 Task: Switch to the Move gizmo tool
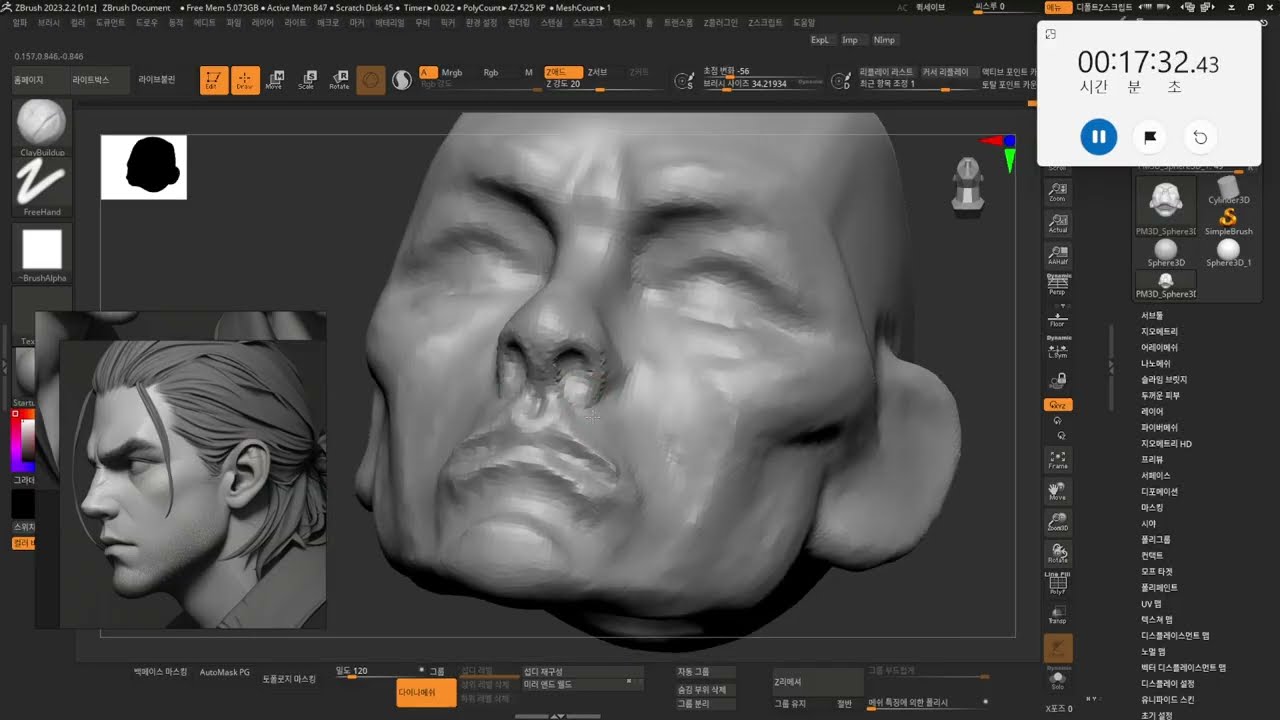pos(274,80)
